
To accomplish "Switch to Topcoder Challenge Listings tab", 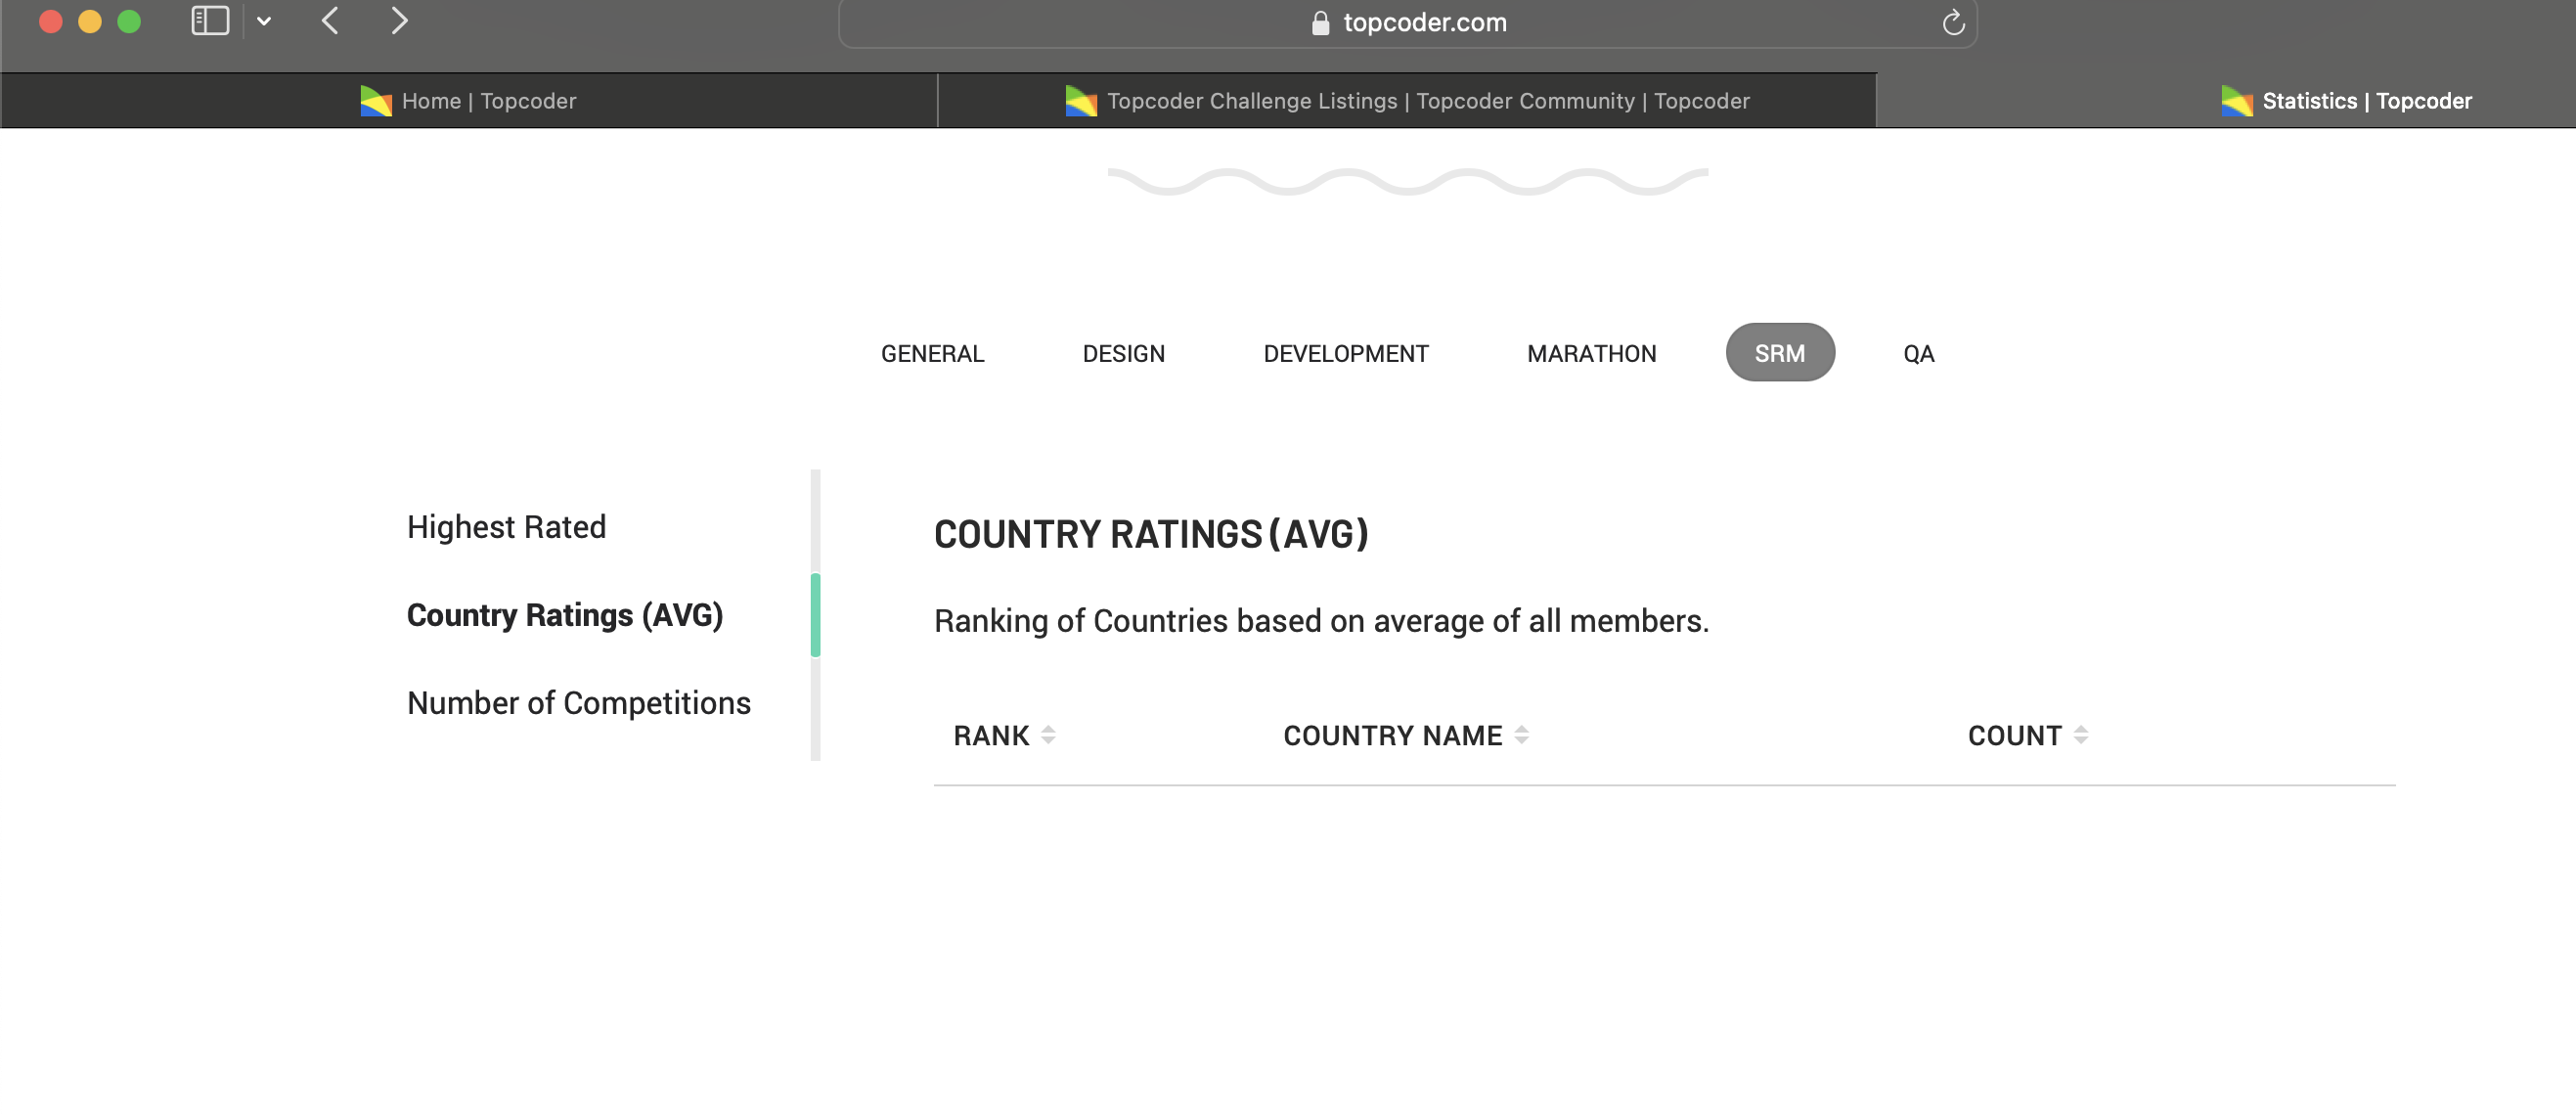I will click(1407, 101).
